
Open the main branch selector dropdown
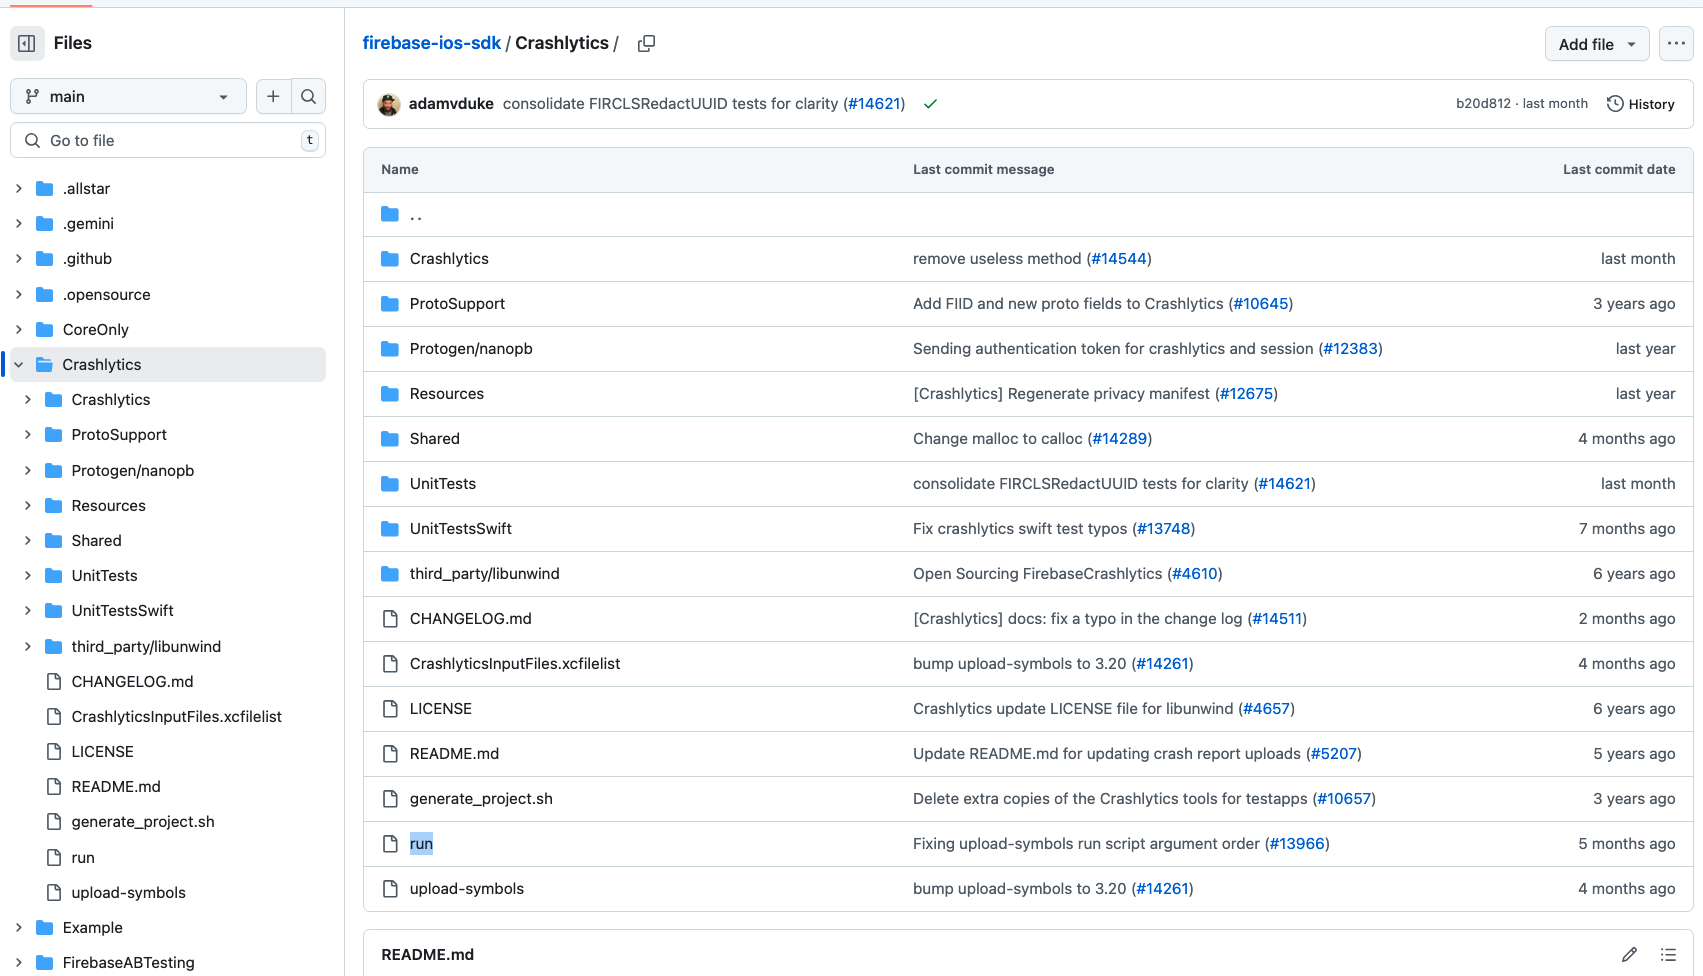tap(128, 96)
